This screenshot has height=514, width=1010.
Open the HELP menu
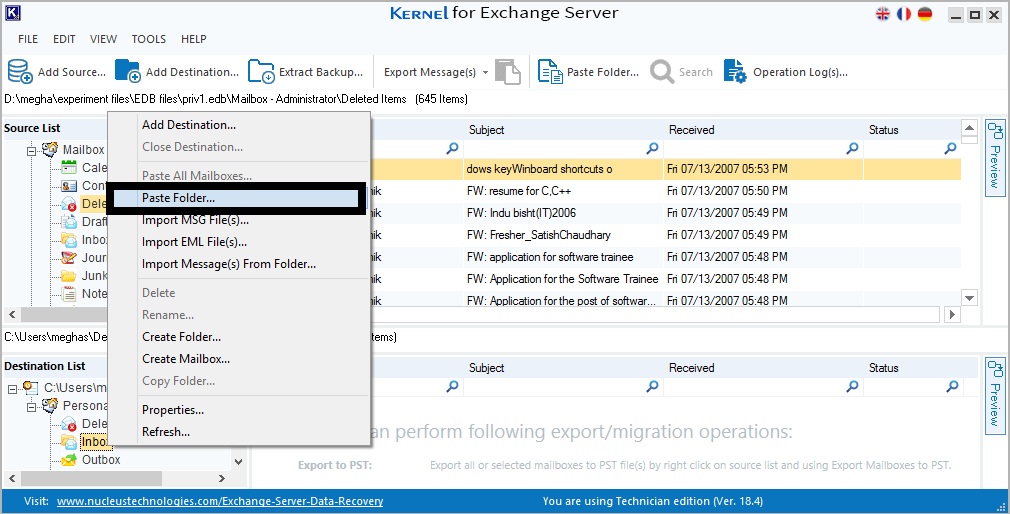[193, 39]
